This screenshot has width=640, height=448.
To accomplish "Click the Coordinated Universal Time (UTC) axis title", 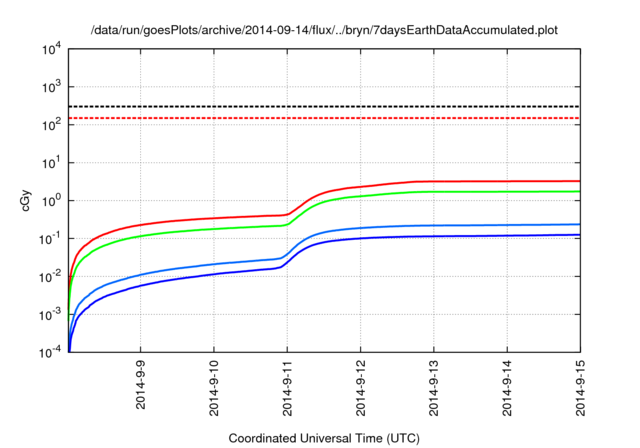I will tap(324, 439).
